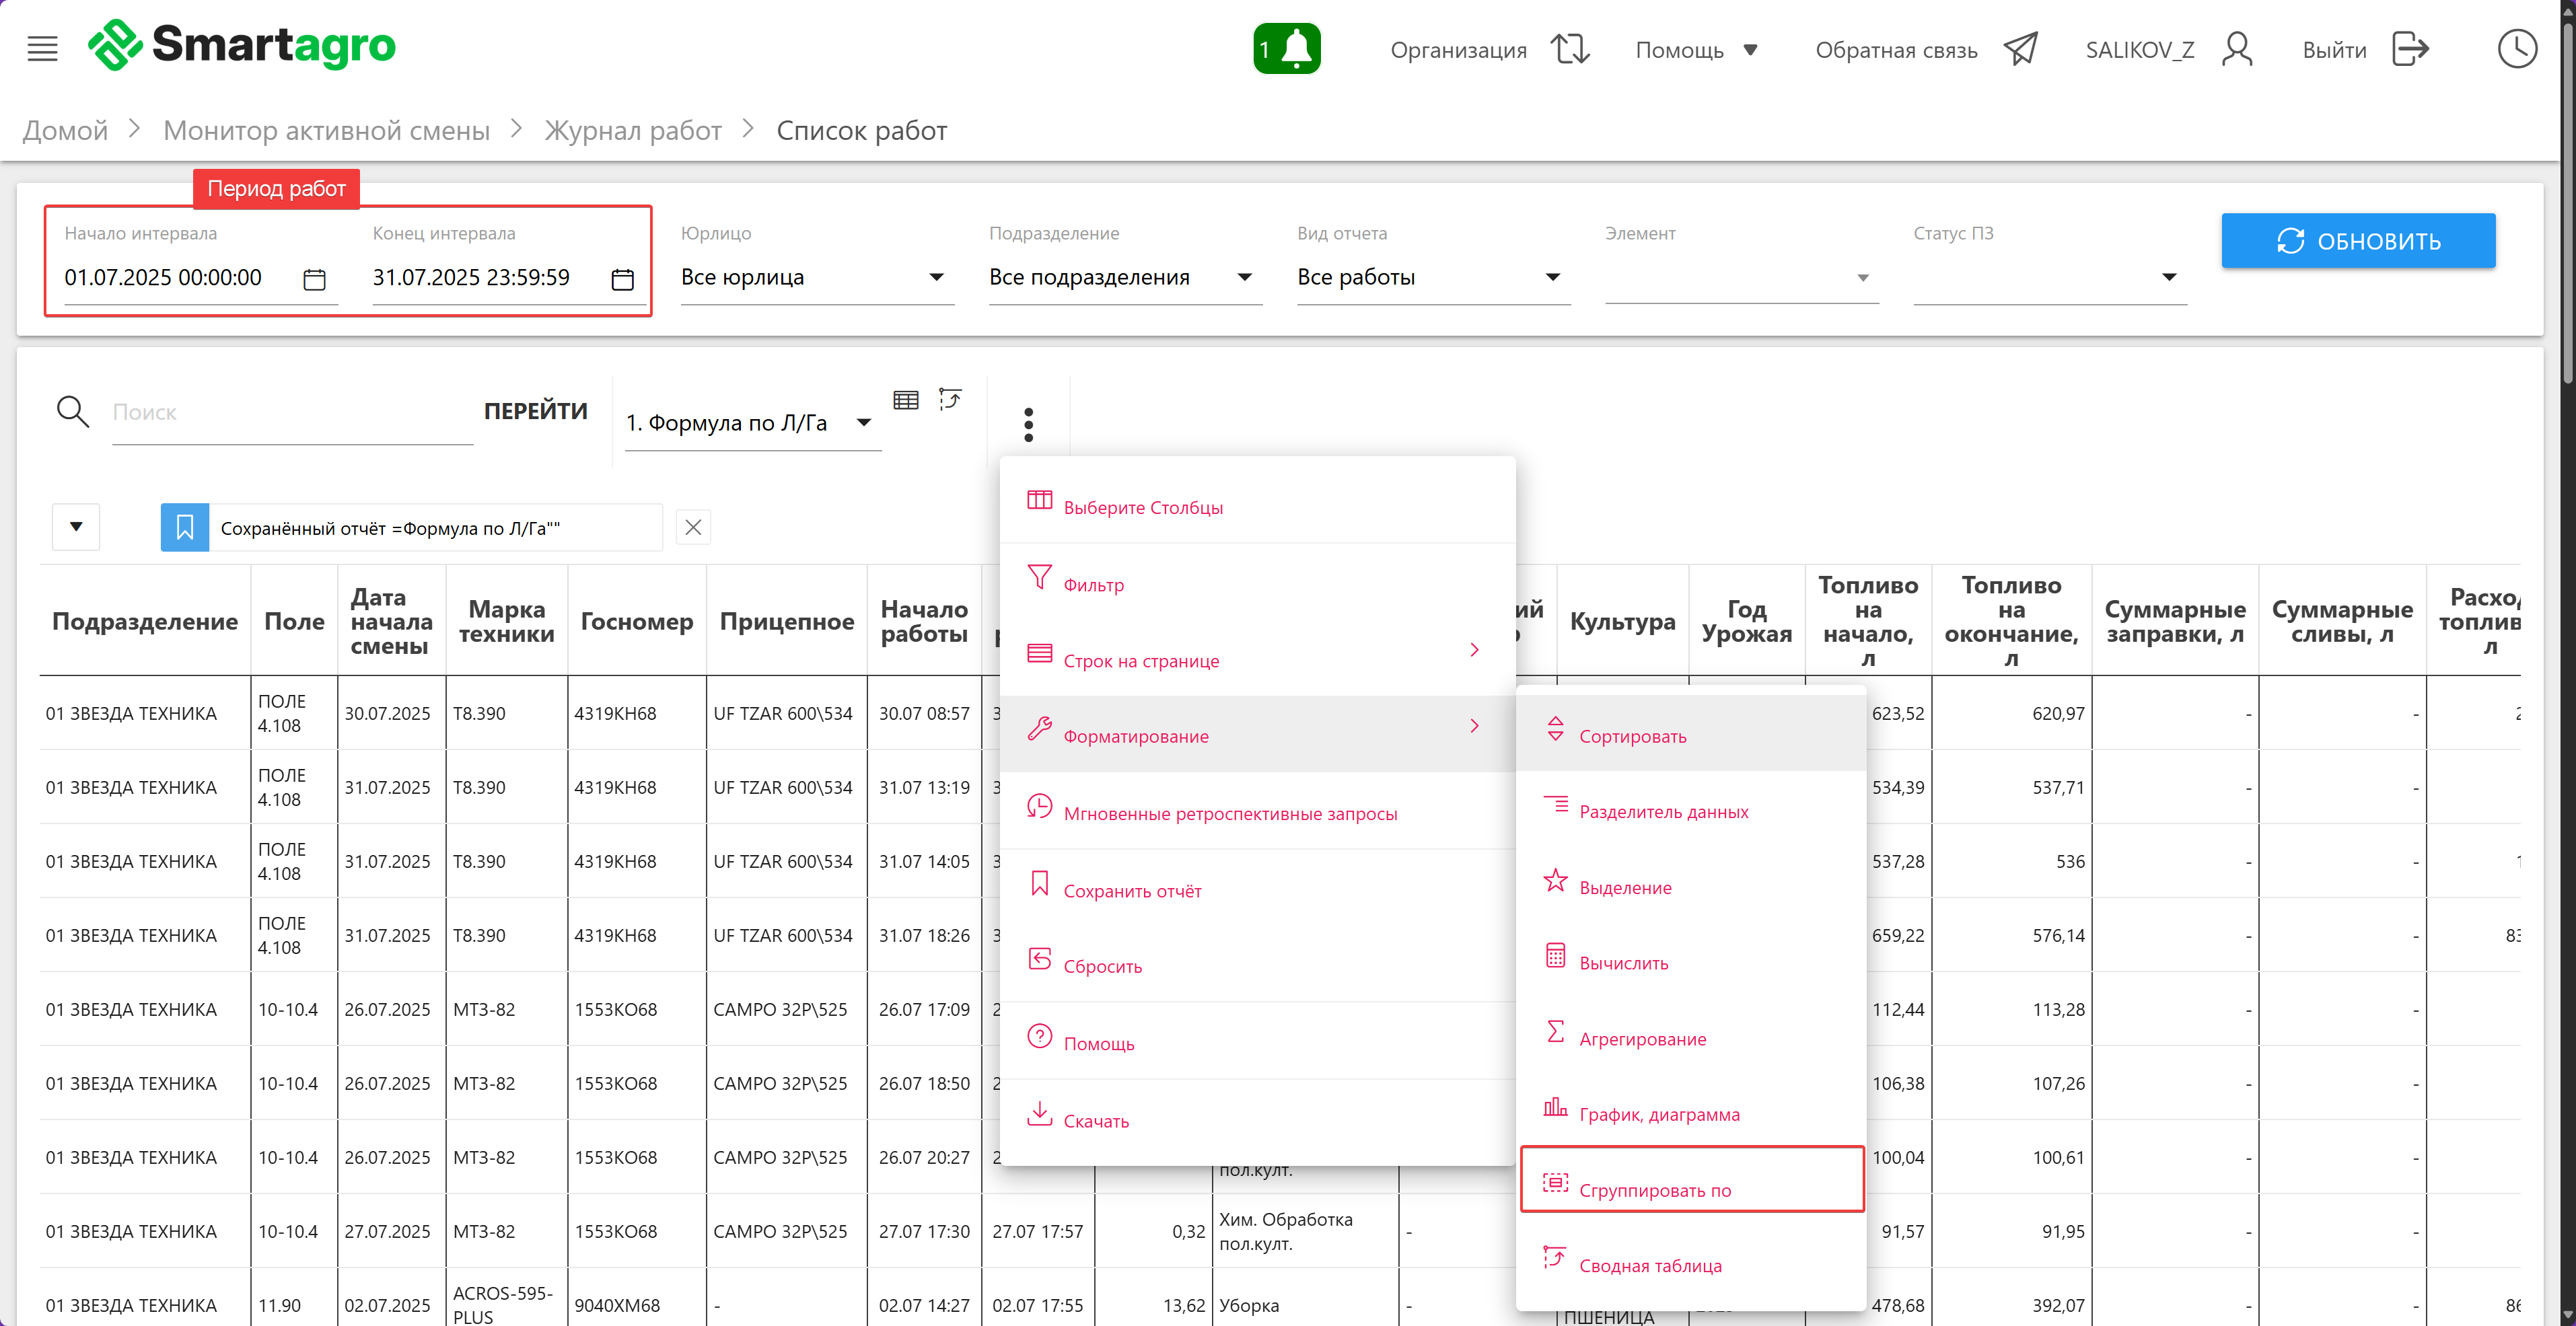Click the clock icon in the header
Screen dimensions: 2576x1326
click(x=2516, y=49)
